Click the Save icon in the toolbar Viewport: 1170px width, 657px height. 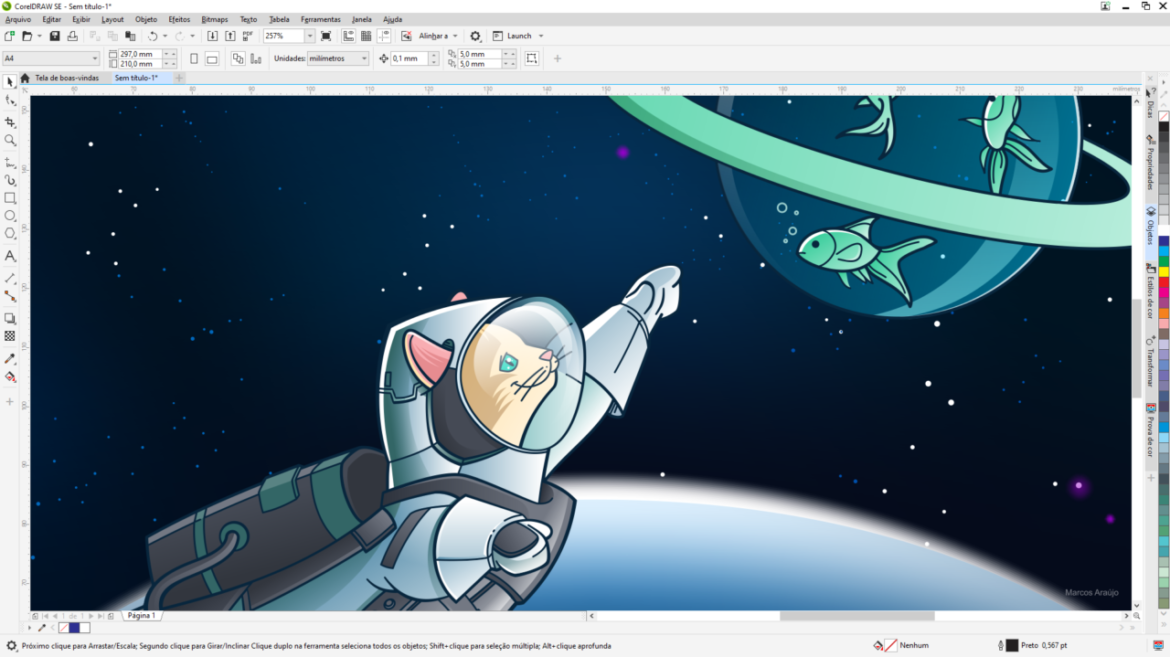pyautogui.click(x=55, y=36)
